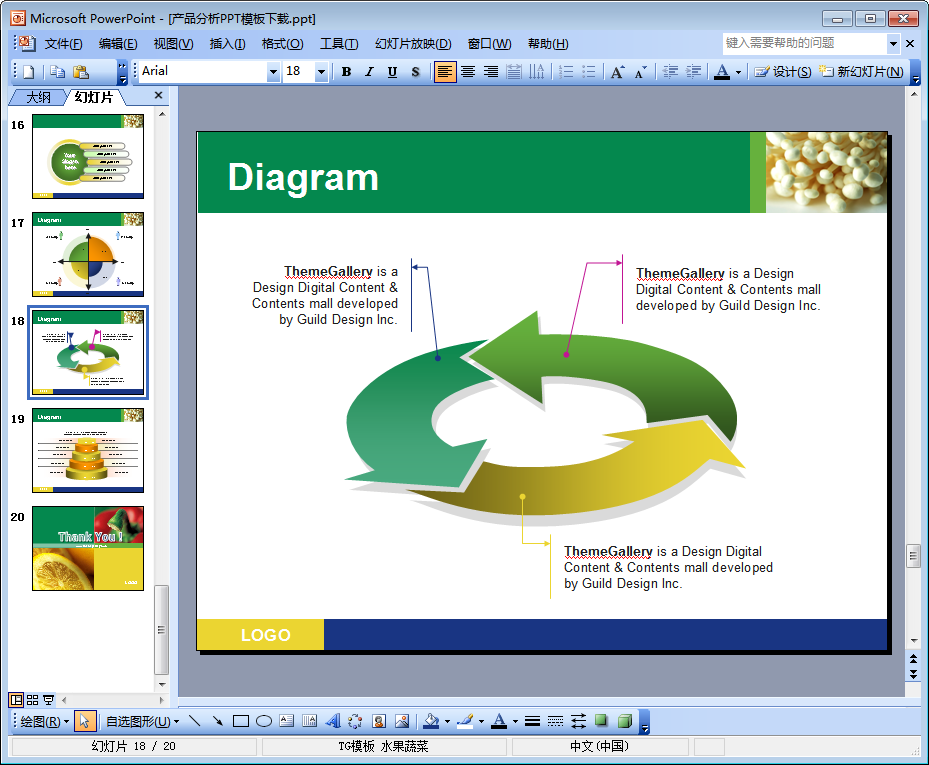Click the Paste clipboard icon
This screenshot has height=765, width=929.
coord(81,72)
